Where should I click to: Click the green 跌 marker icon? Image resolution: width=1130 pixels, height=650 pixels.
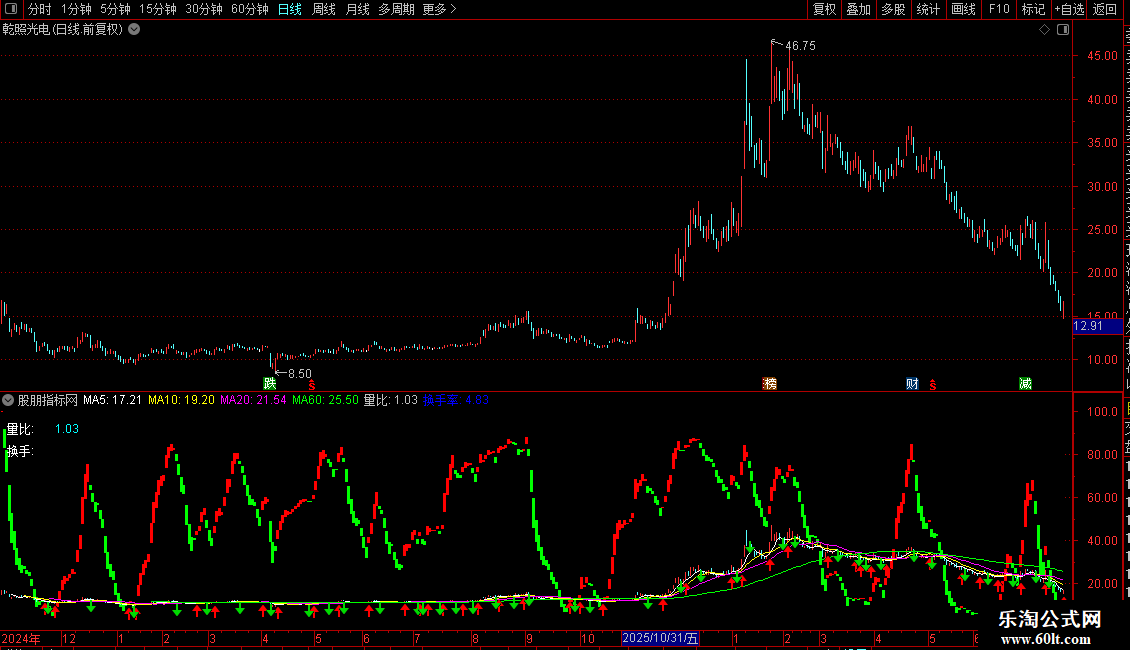point(270,383)
